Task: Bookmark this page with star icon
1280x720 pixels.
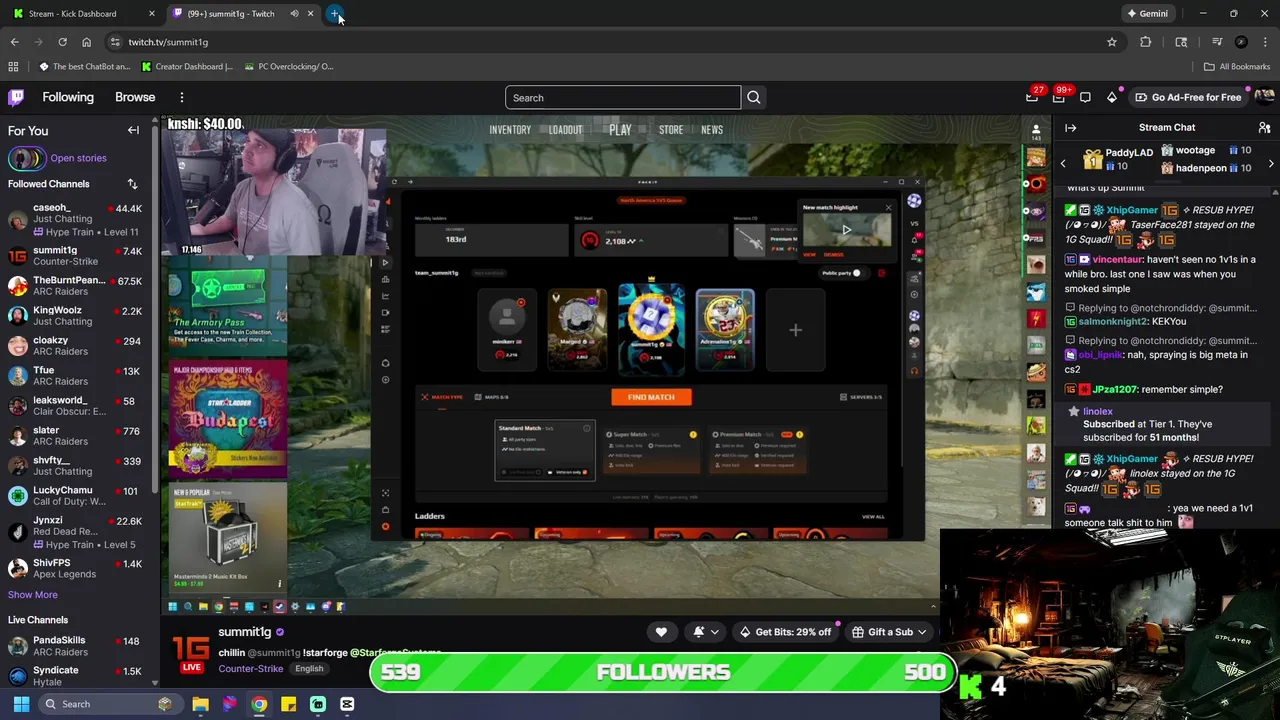Action: click(1111, 42)
